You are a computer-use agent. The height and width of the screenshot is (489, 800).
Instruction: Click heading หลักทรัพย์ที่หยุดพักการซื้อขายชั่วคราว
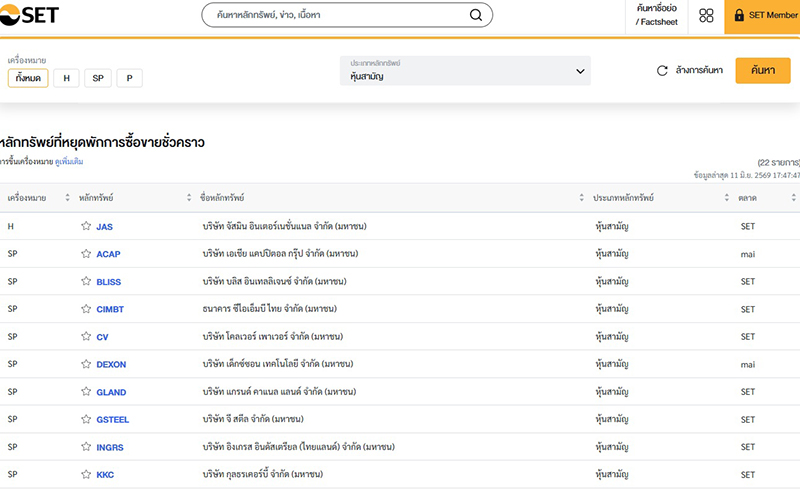pyautogui.click(x=102, y=142)
